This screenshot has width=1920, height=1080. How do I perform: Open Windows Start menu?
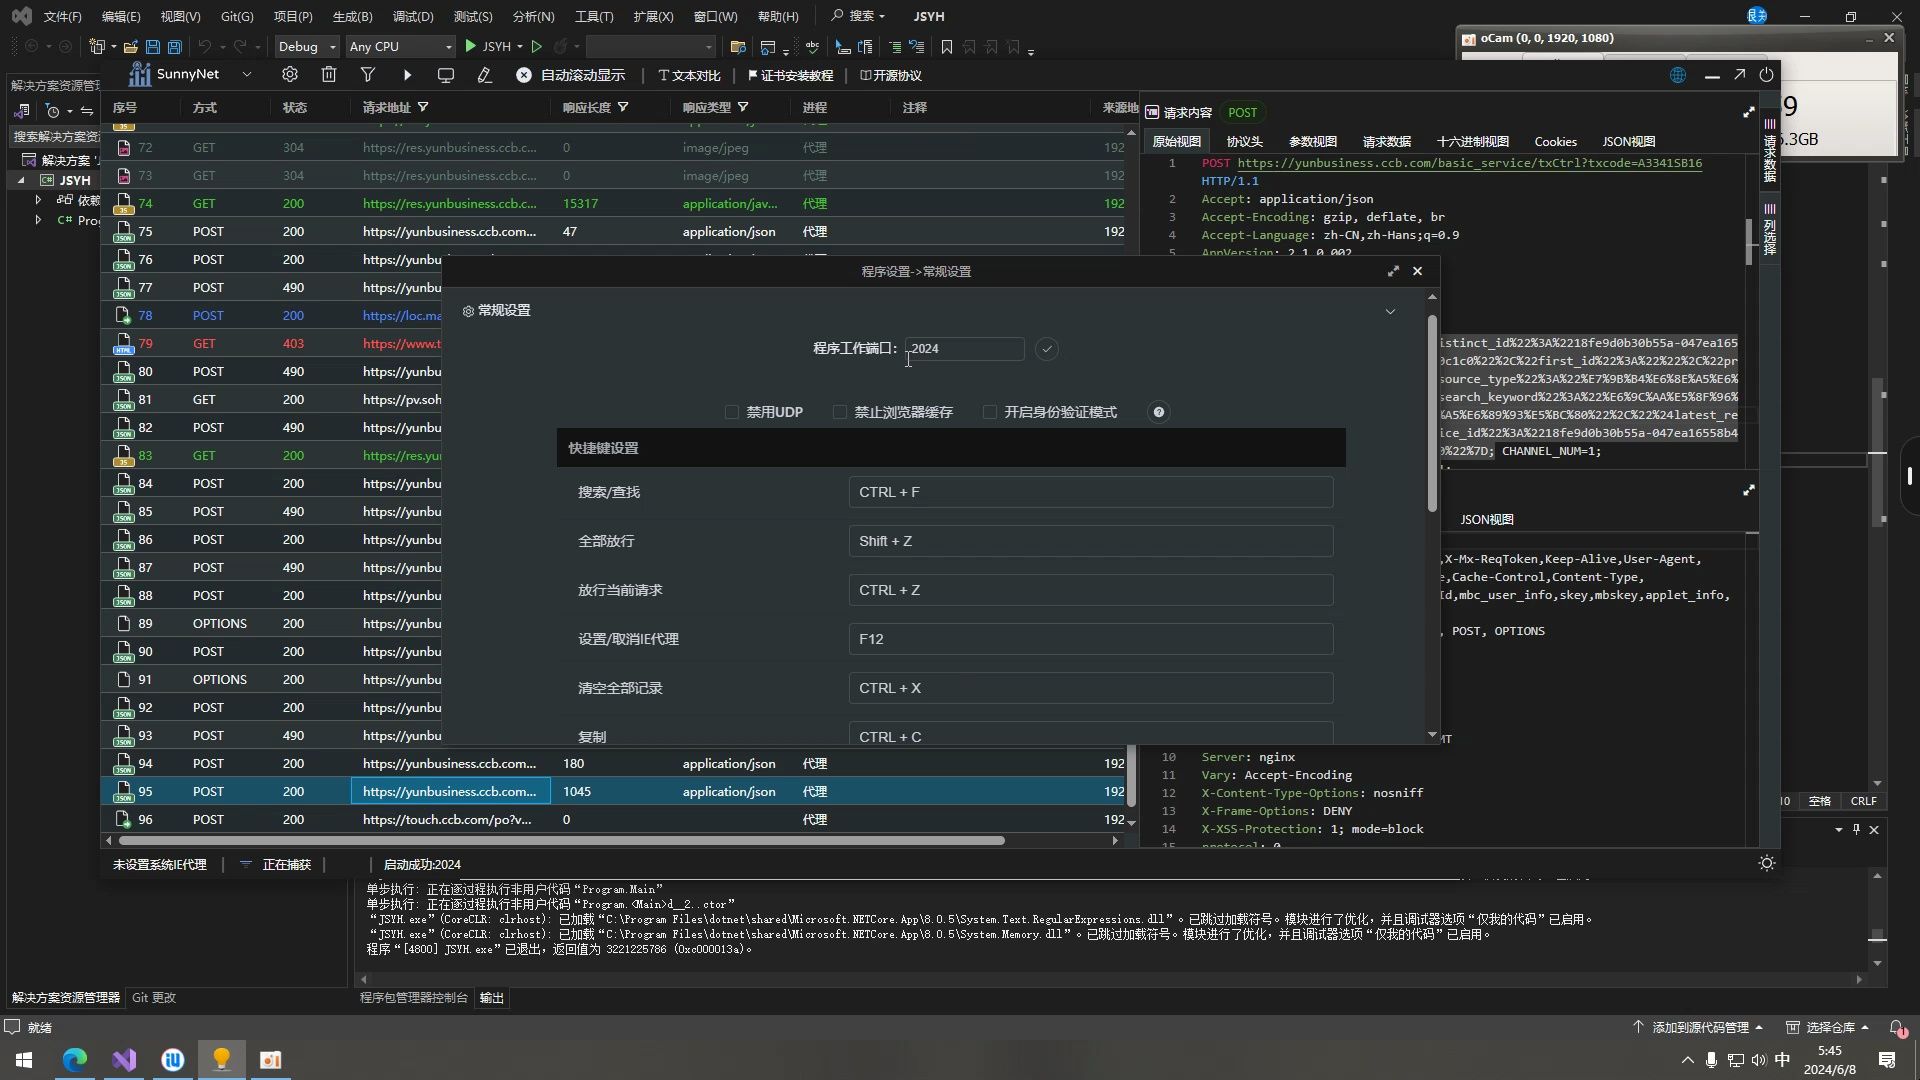point(24,1060)
